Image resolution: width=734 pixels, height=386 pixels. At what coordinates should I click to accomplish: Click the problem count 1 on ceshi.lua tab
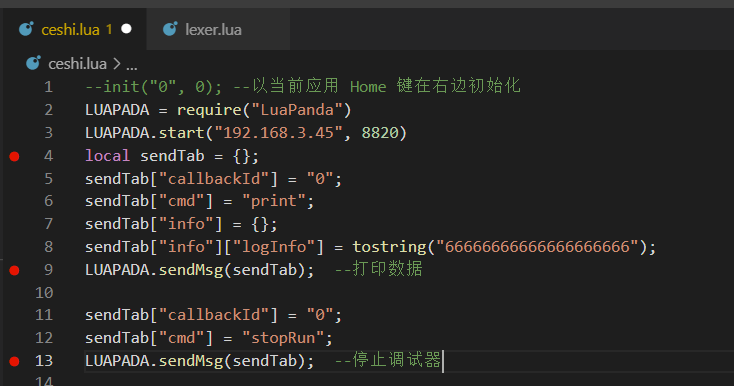point(109,29)
